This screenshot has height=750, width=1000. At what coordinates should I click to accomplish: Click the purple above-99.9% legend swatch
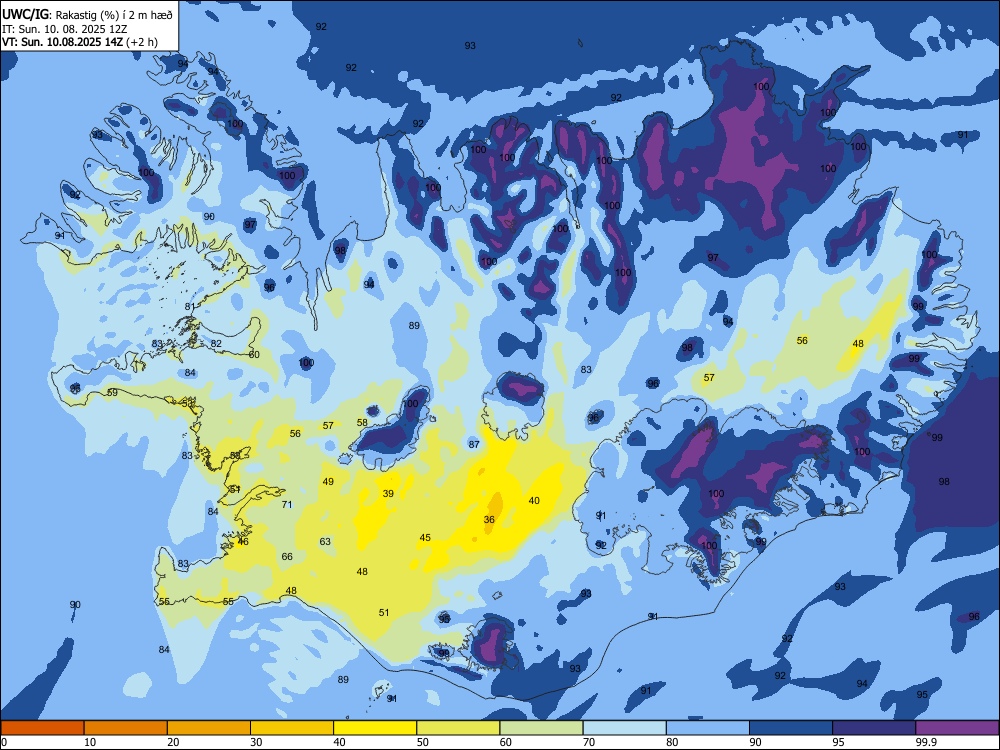point(957,728)
